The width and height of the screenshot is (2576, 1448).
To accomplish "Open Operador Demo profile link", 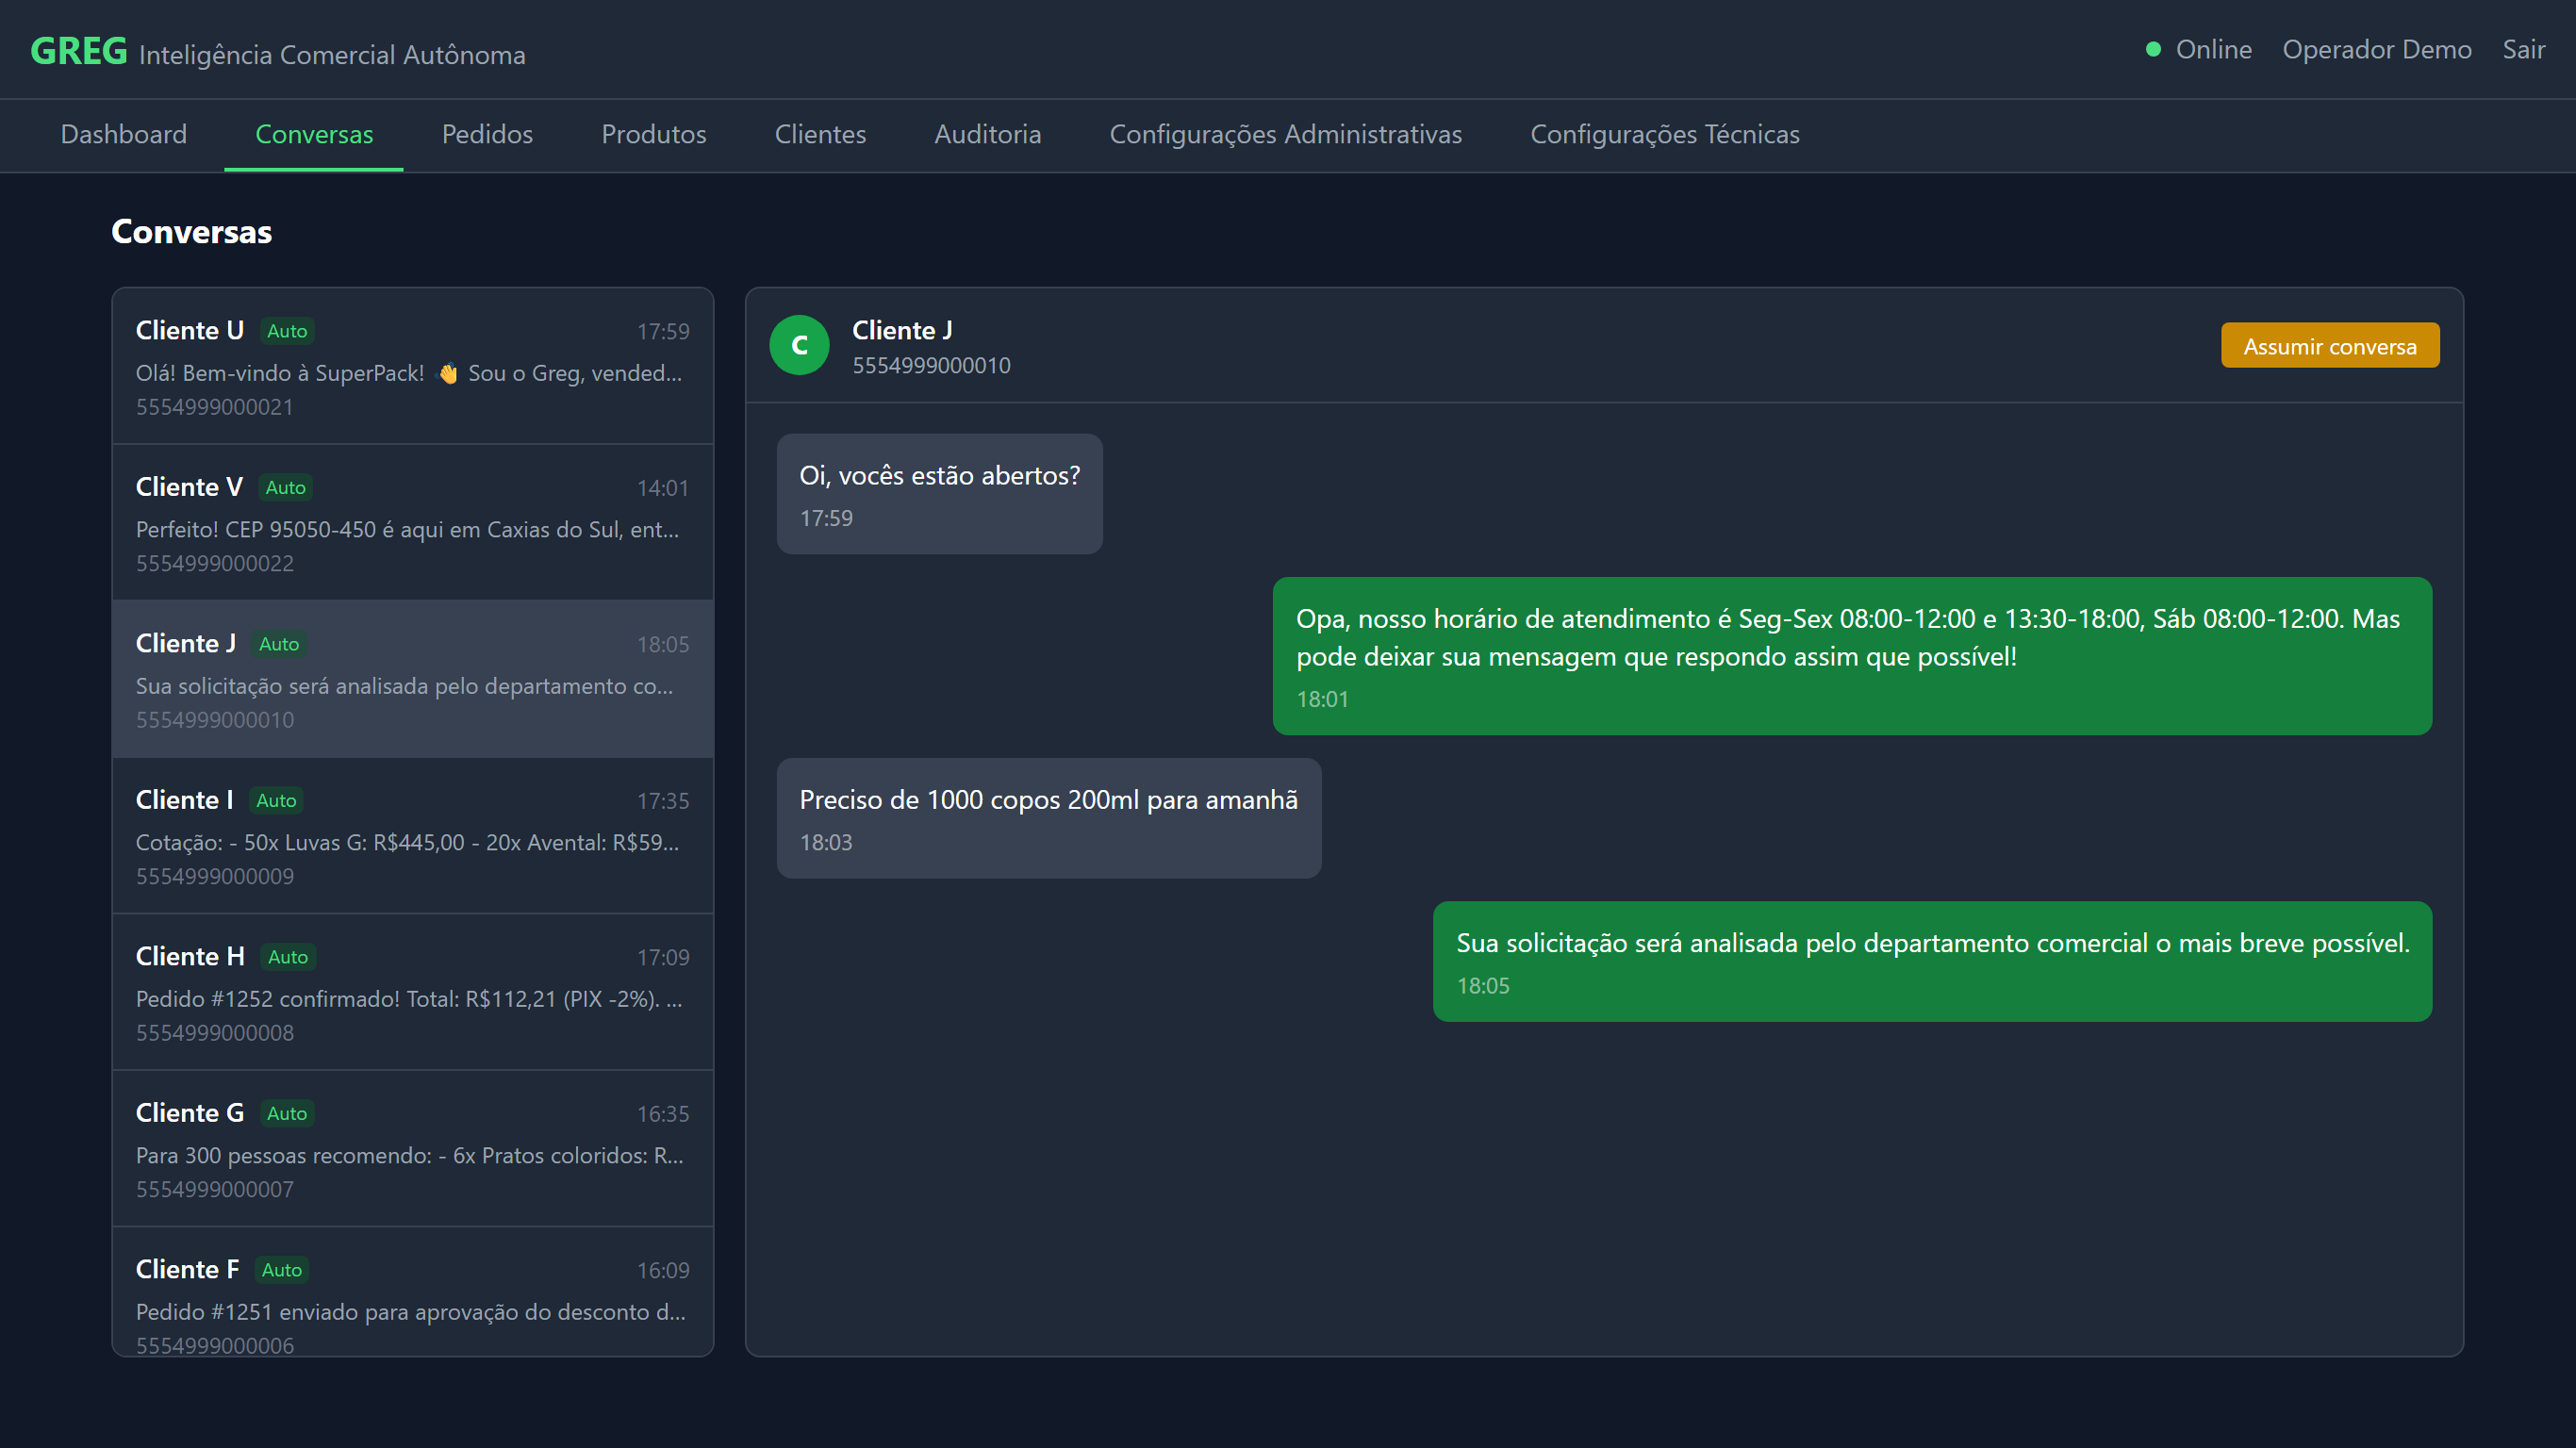I will (x=2376, y=49).
